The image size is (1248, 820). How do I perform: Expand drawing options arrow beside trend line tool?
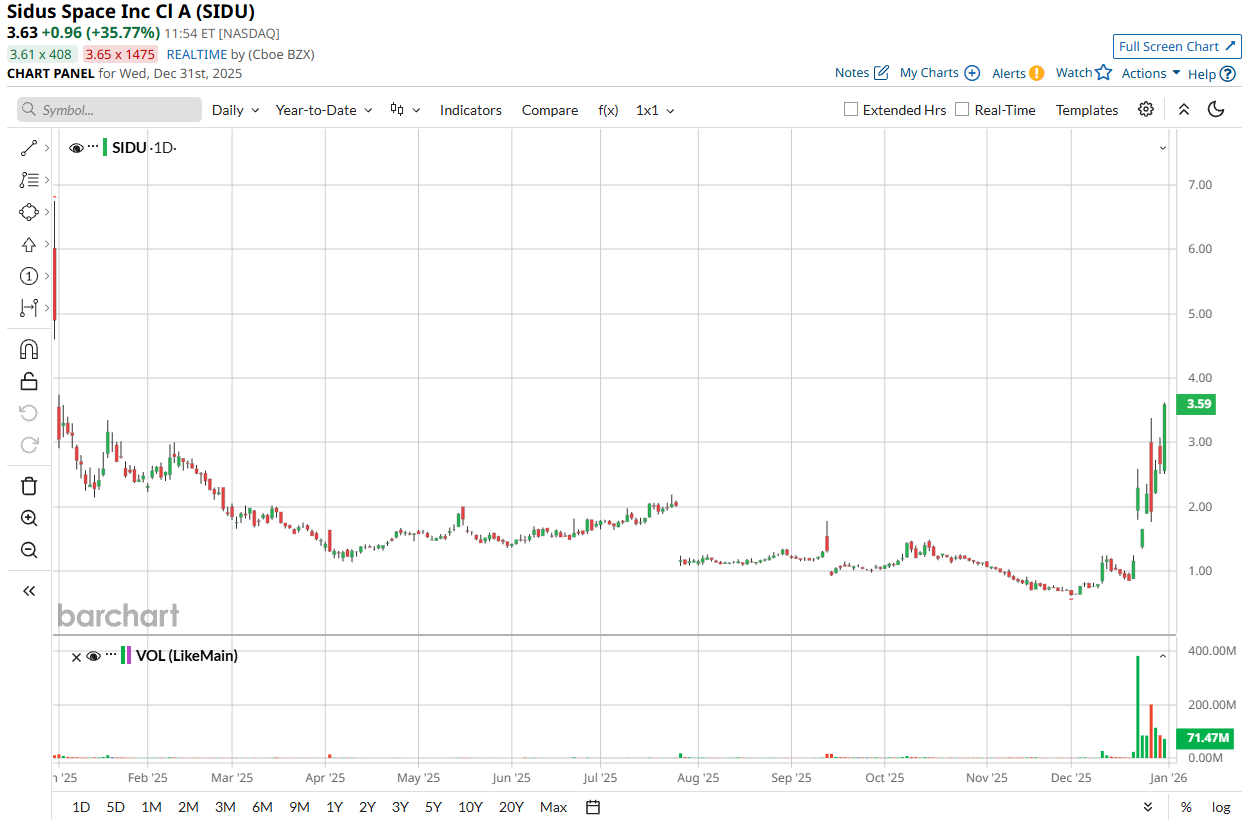(x=47, y=148)
